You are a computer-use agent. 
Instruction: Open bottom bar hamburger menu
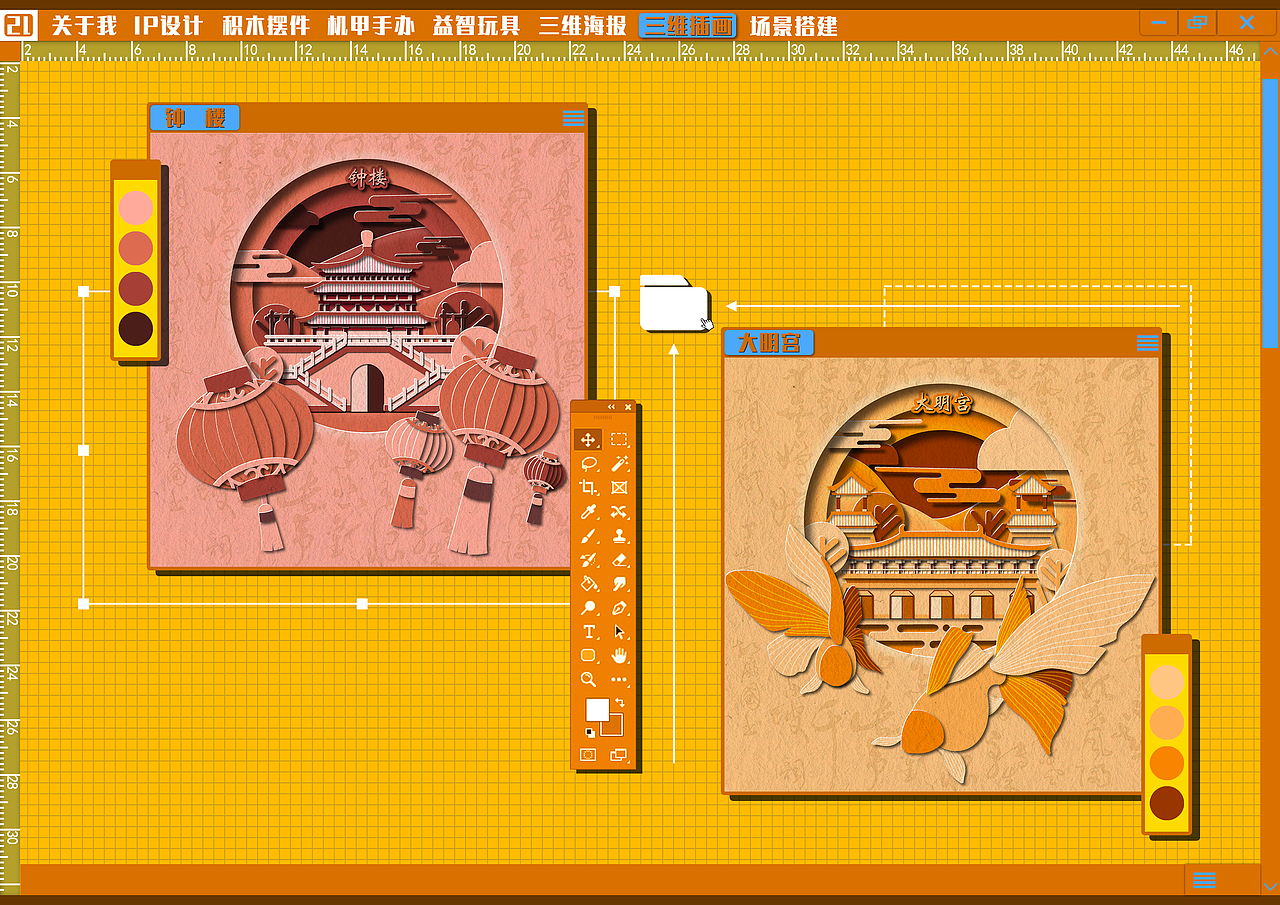coord(1205,880)
